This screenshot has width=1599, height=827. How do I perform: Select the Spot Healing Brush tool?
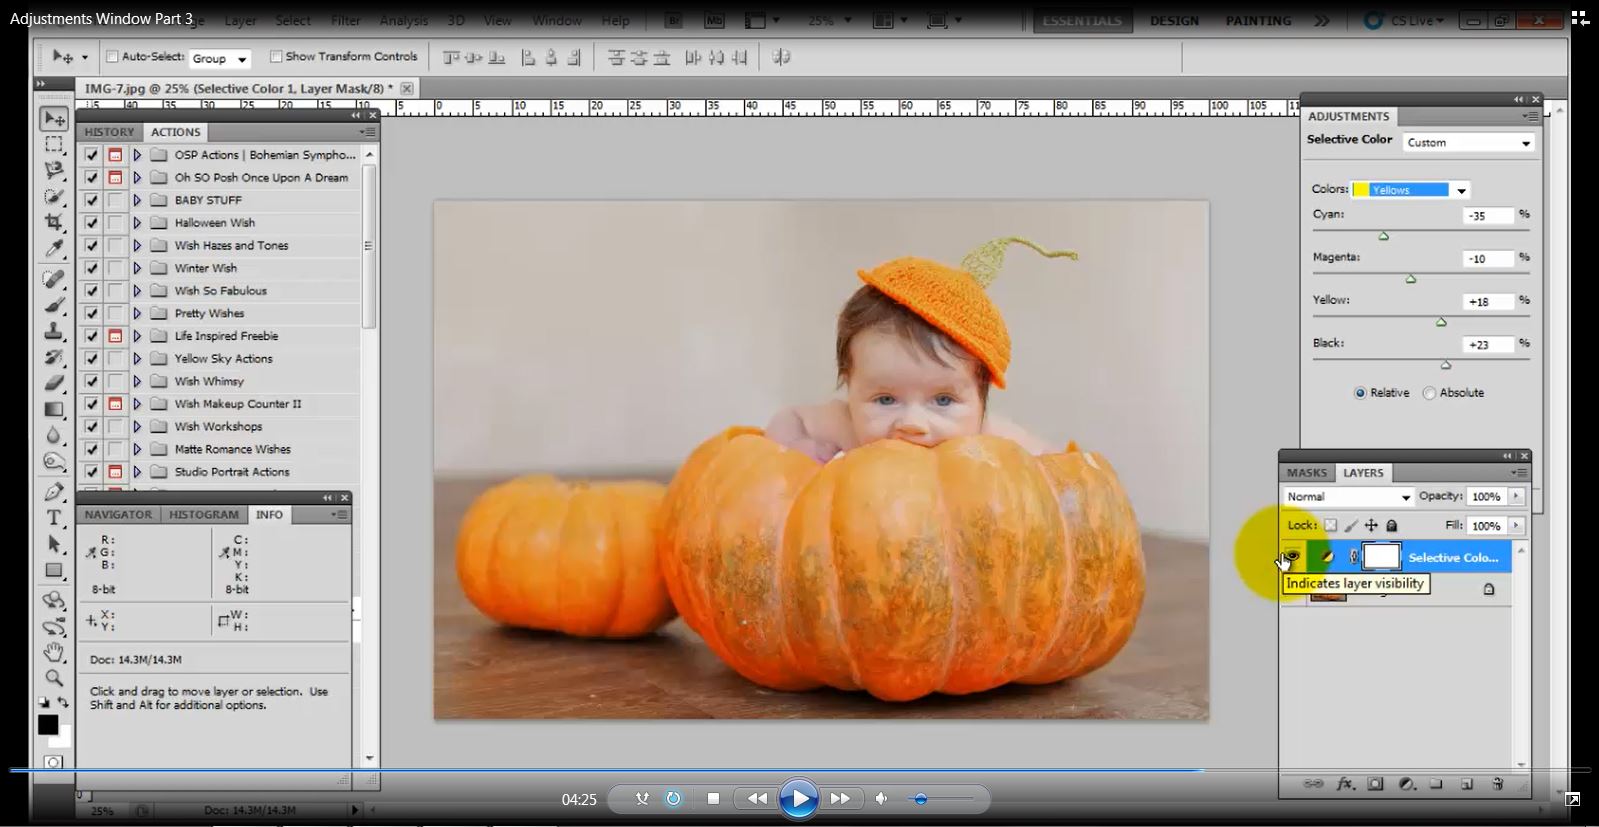[54, 279]
